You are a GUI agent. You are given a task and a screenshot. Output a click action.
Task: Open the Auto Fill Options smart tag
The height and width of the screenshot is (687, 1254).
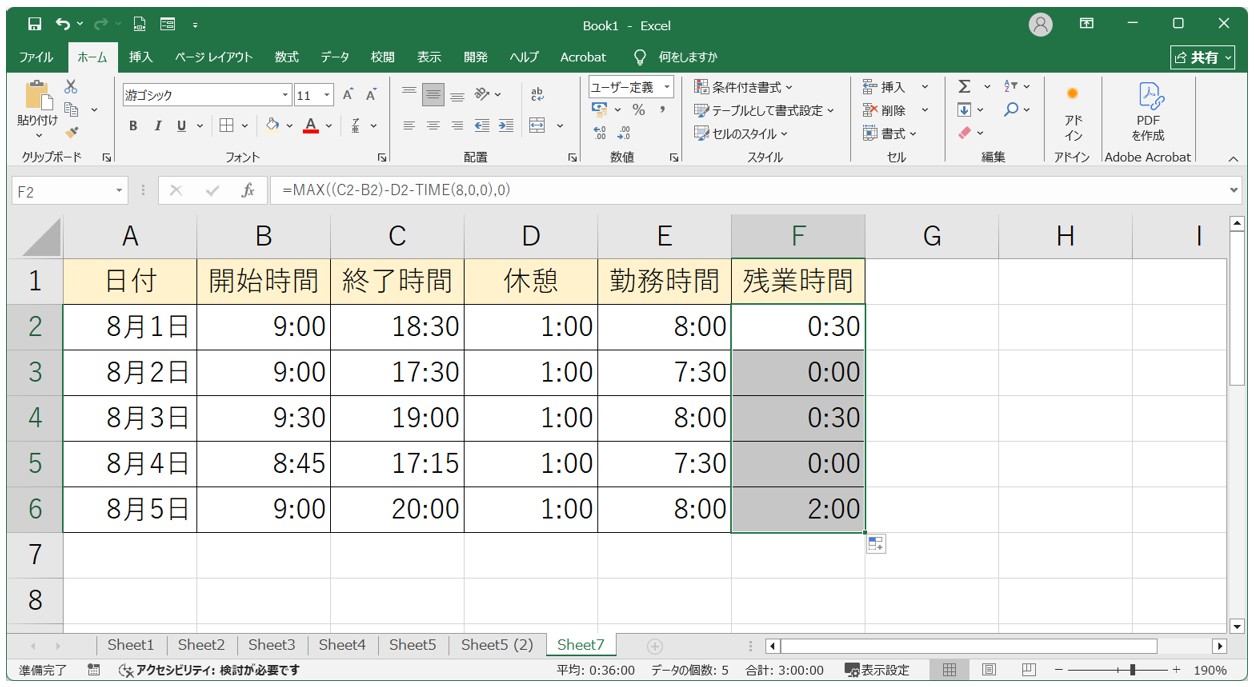point(876,543)
